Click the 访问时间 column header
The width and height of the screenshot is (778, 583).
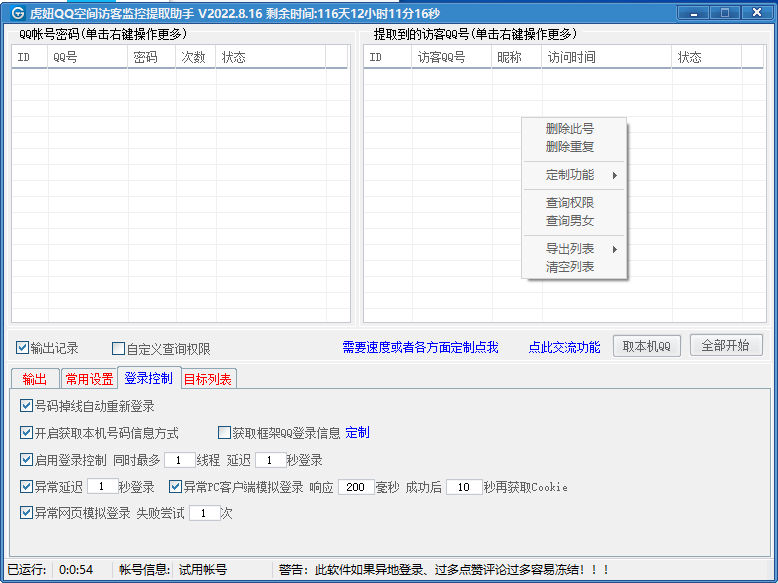(x=607, y=57)
